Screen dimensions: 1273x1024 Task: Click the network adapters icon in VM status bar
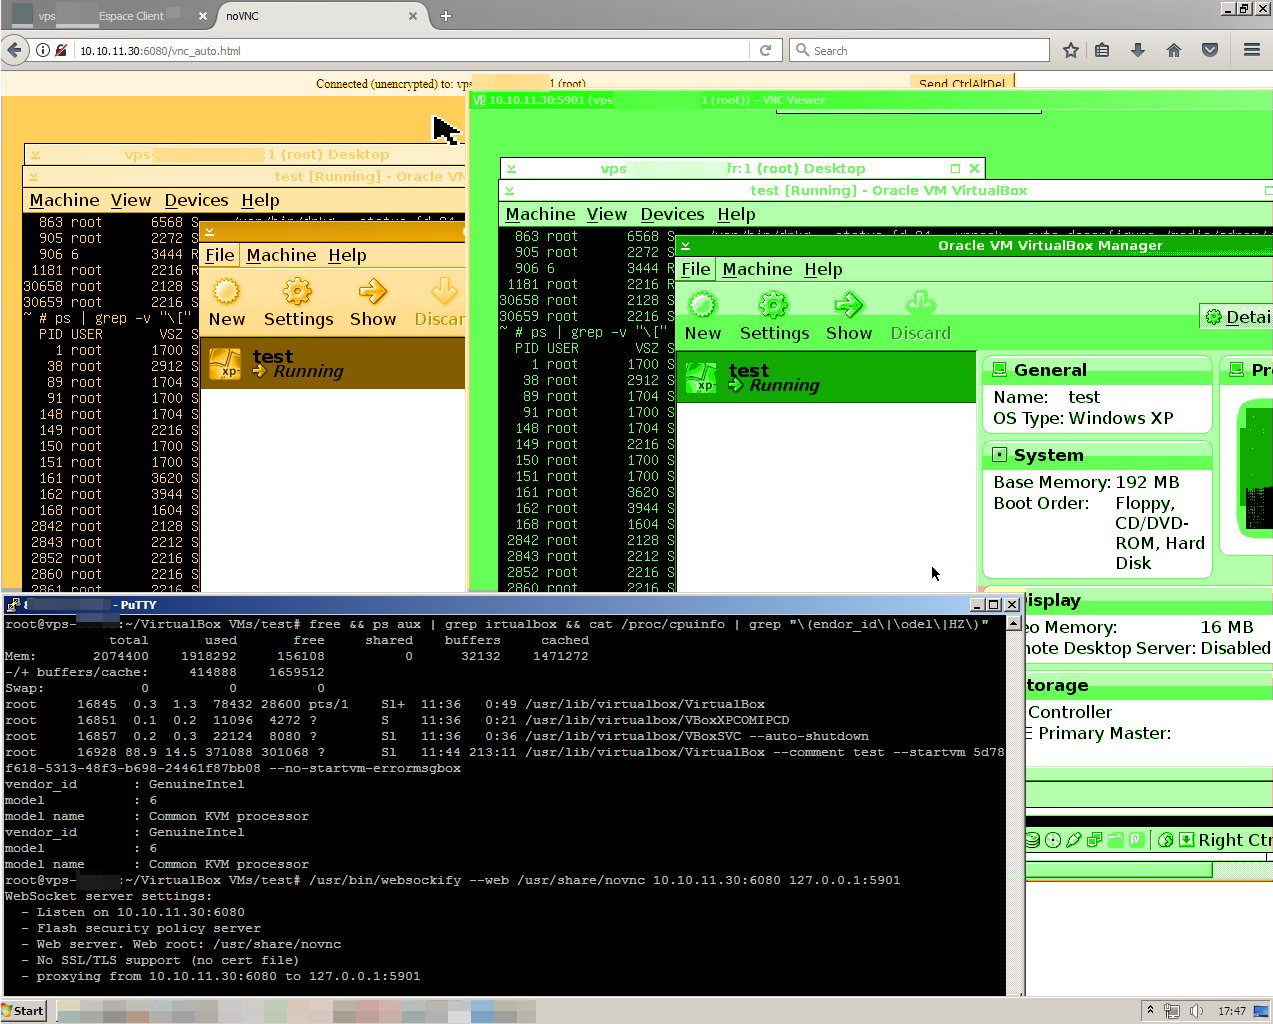[x=1095, y=840]
